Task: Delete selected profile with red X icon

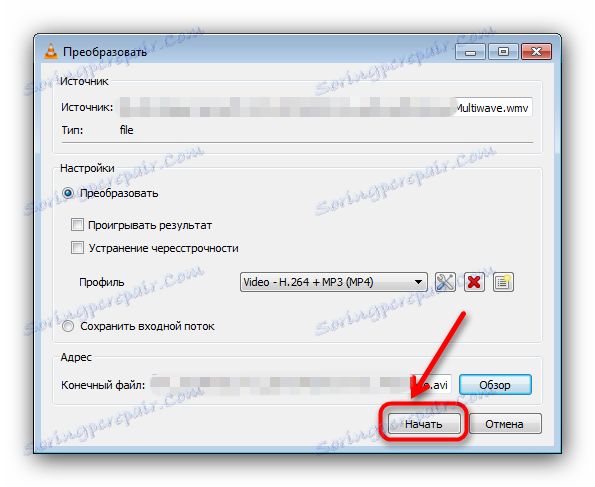Action: coord(474,282)
